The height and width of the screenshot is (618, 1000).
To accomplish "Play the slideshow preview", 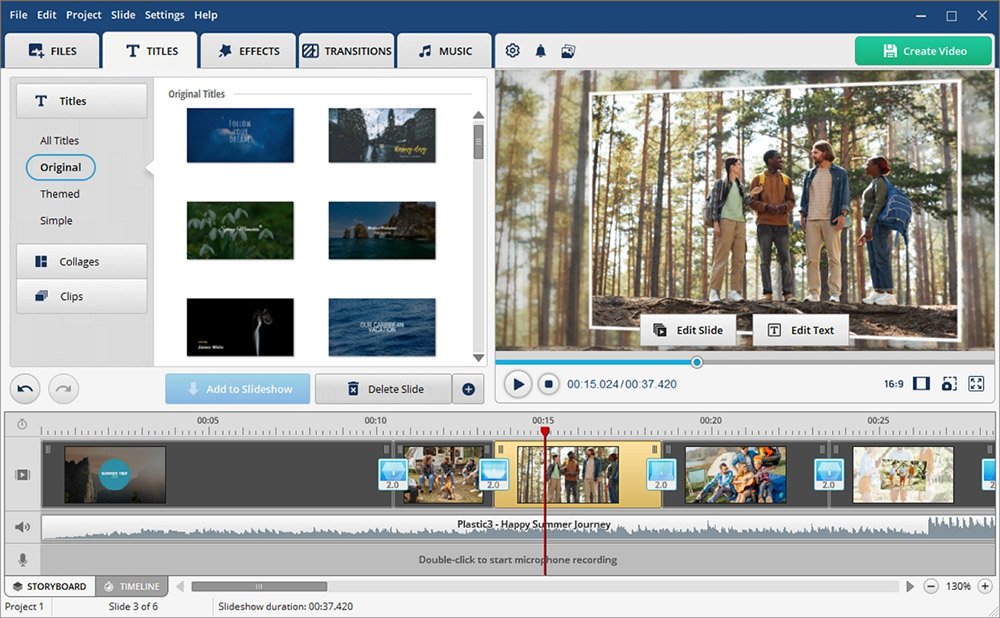I will point(518,384).
